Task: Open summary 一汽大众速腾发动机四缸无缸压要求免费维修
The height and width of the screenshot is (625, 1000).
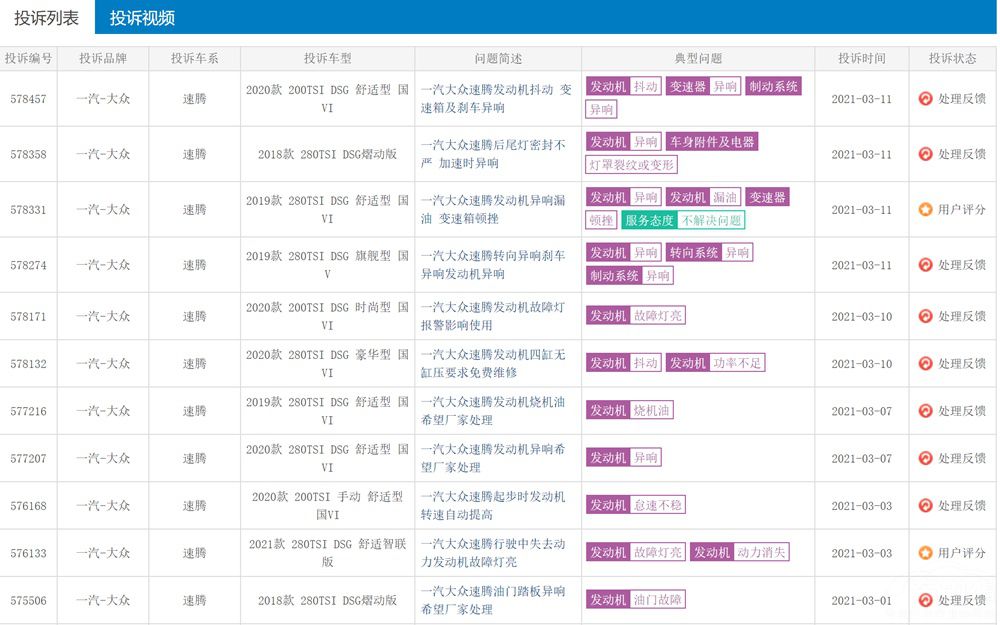Action: [493, 364]
